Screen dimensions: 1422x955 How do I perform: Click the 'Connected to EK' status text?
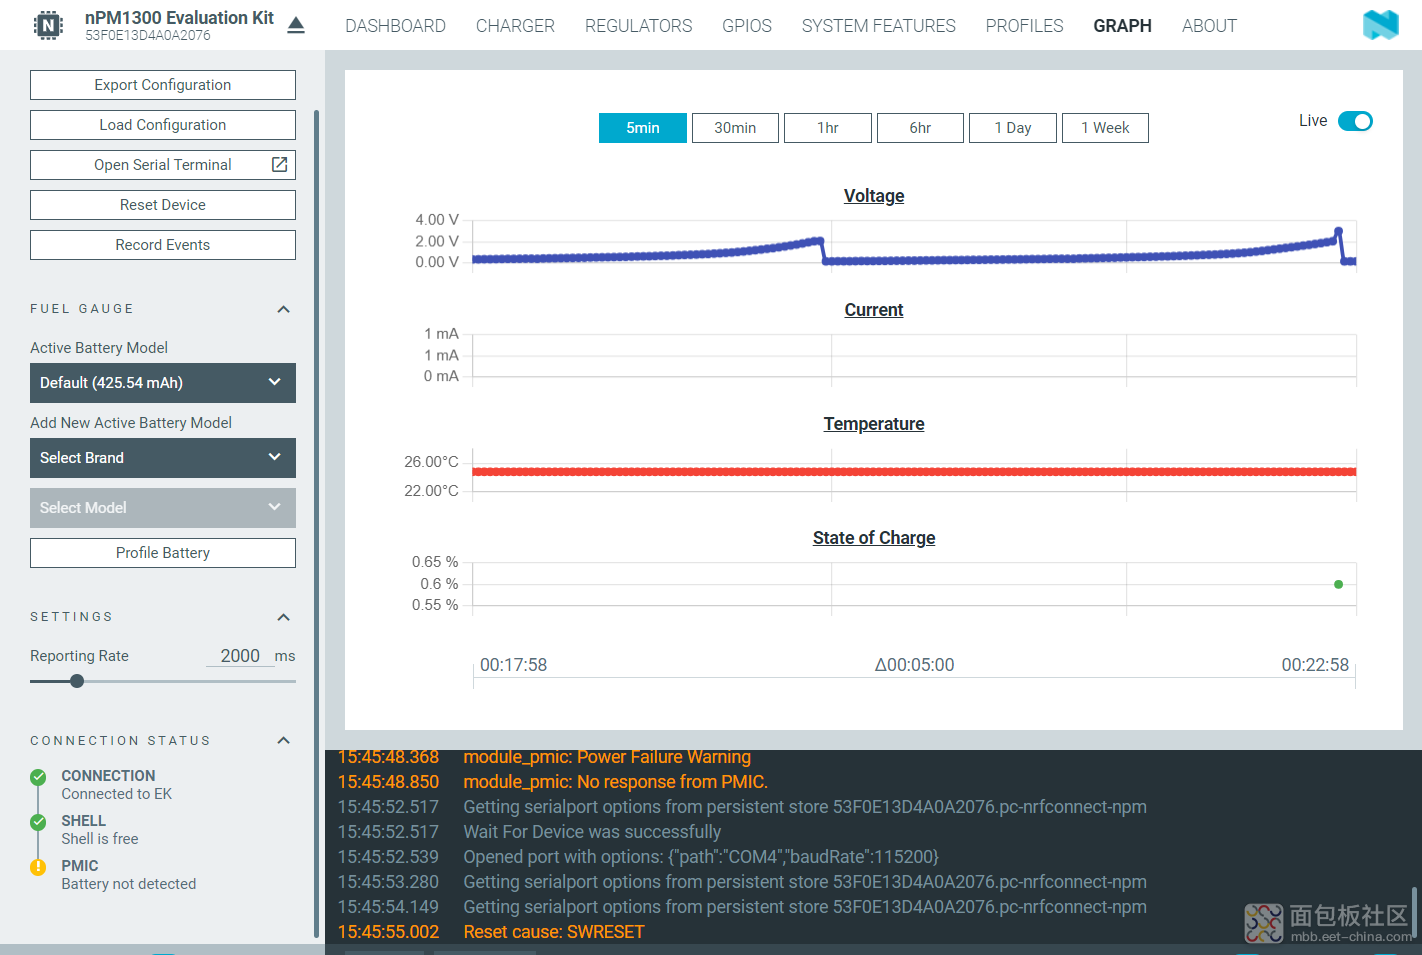coord(117,794)
